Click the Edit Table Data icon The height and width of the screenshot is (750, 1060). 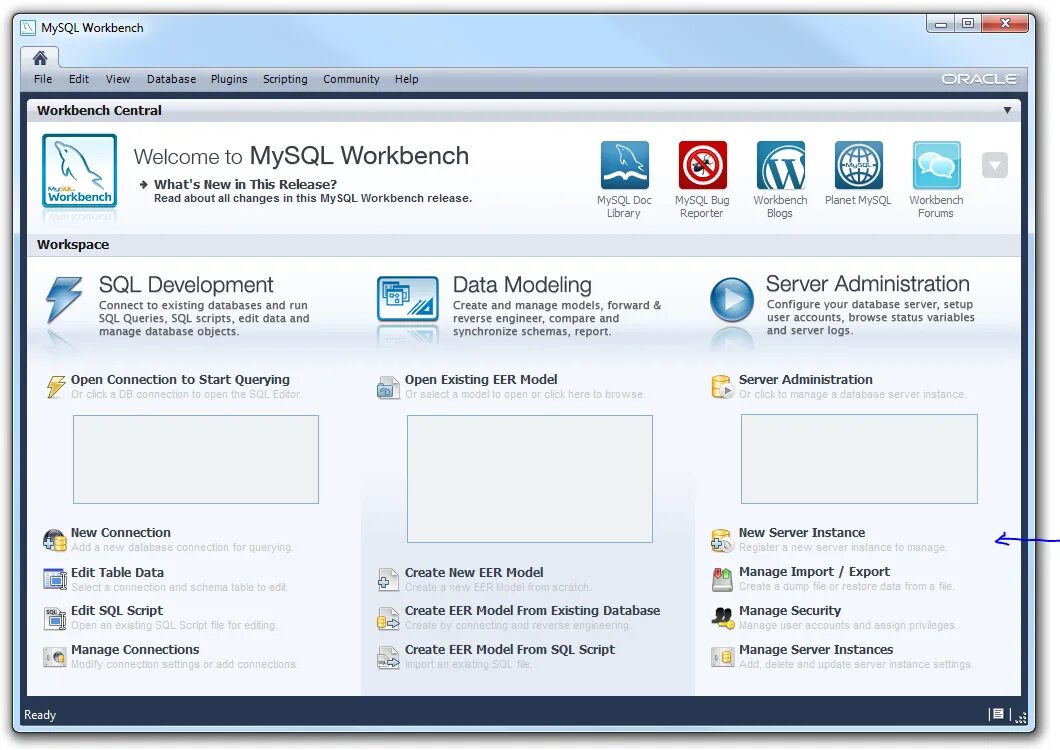click(55, 580)
